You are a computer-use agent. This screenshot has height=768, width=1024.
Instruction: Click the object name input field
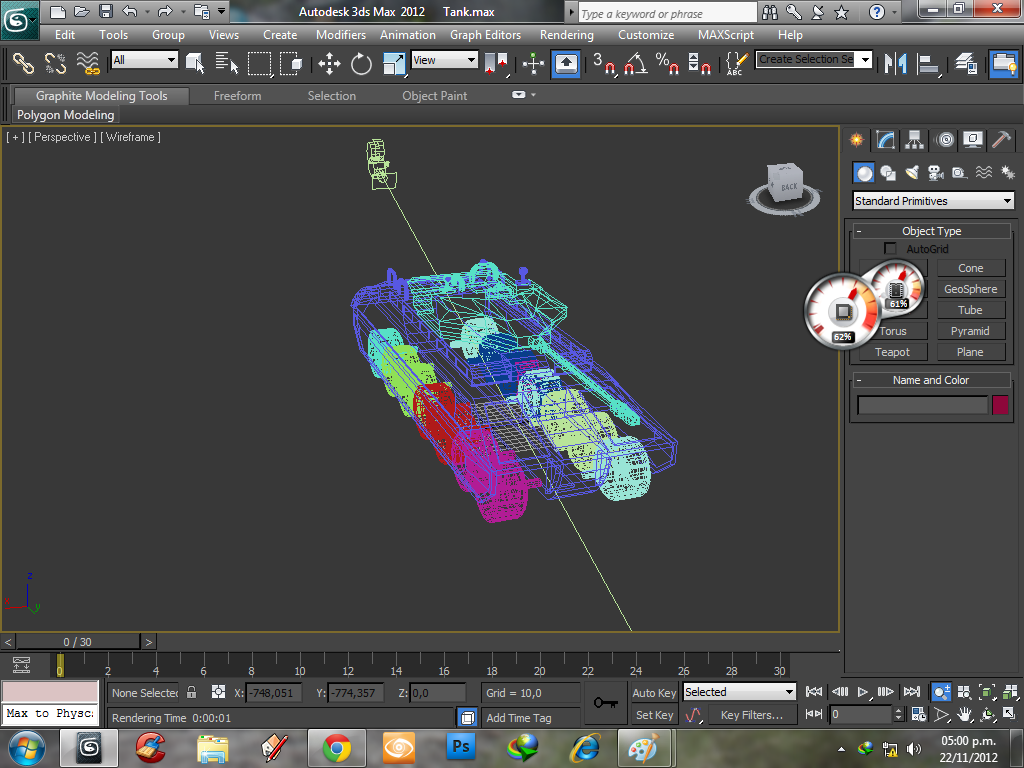922,405
